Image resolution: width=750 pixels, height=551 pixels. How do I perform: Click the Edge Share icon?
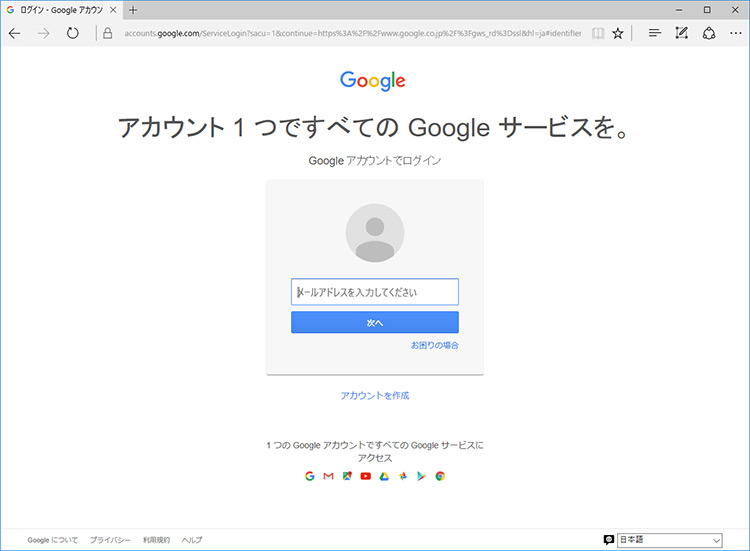click(x=709, y=33)
